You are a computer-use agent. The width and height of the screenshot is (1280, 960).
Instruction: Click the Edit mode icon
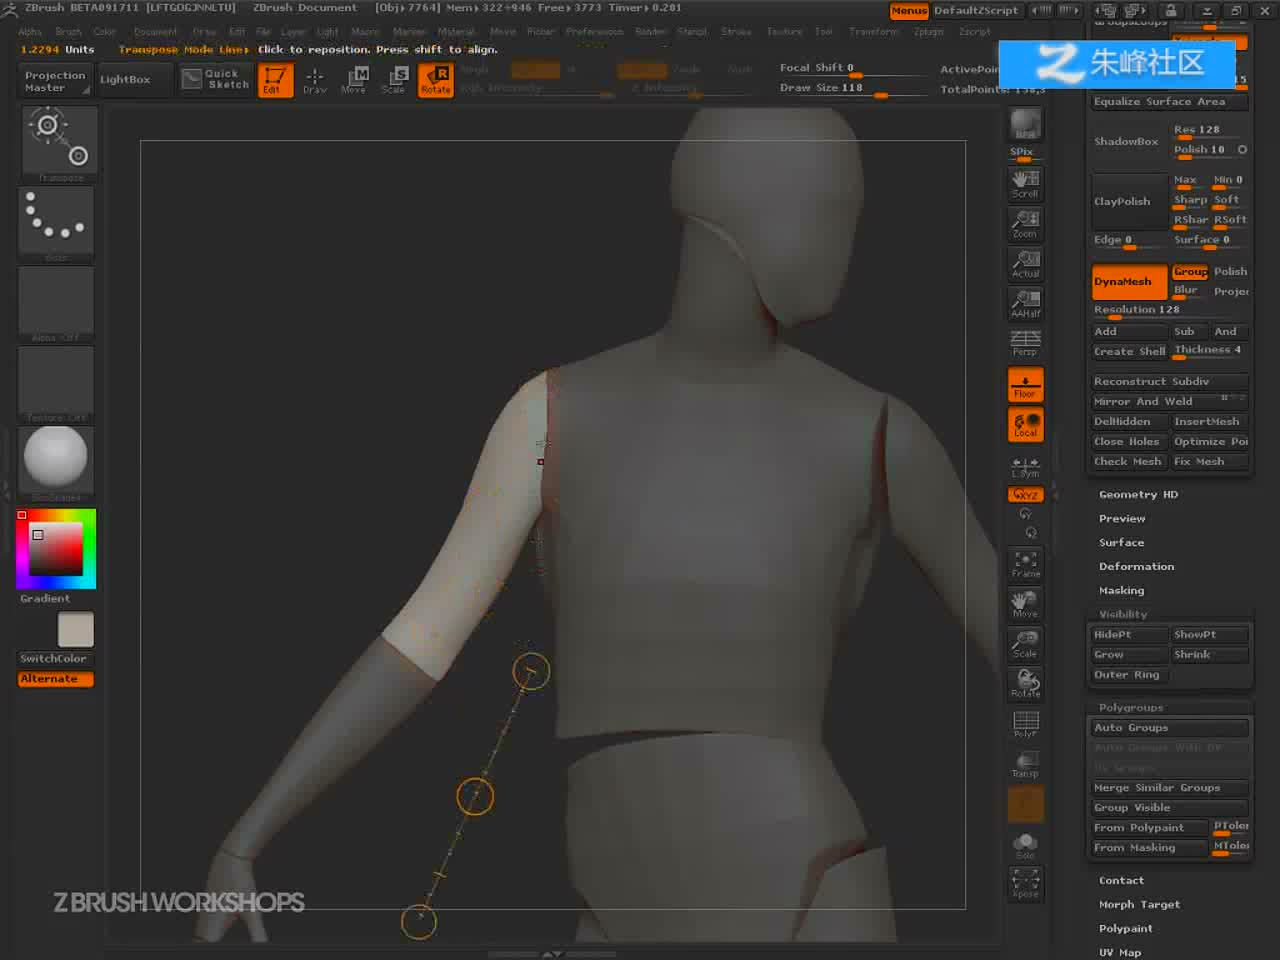tap(276, 80)
